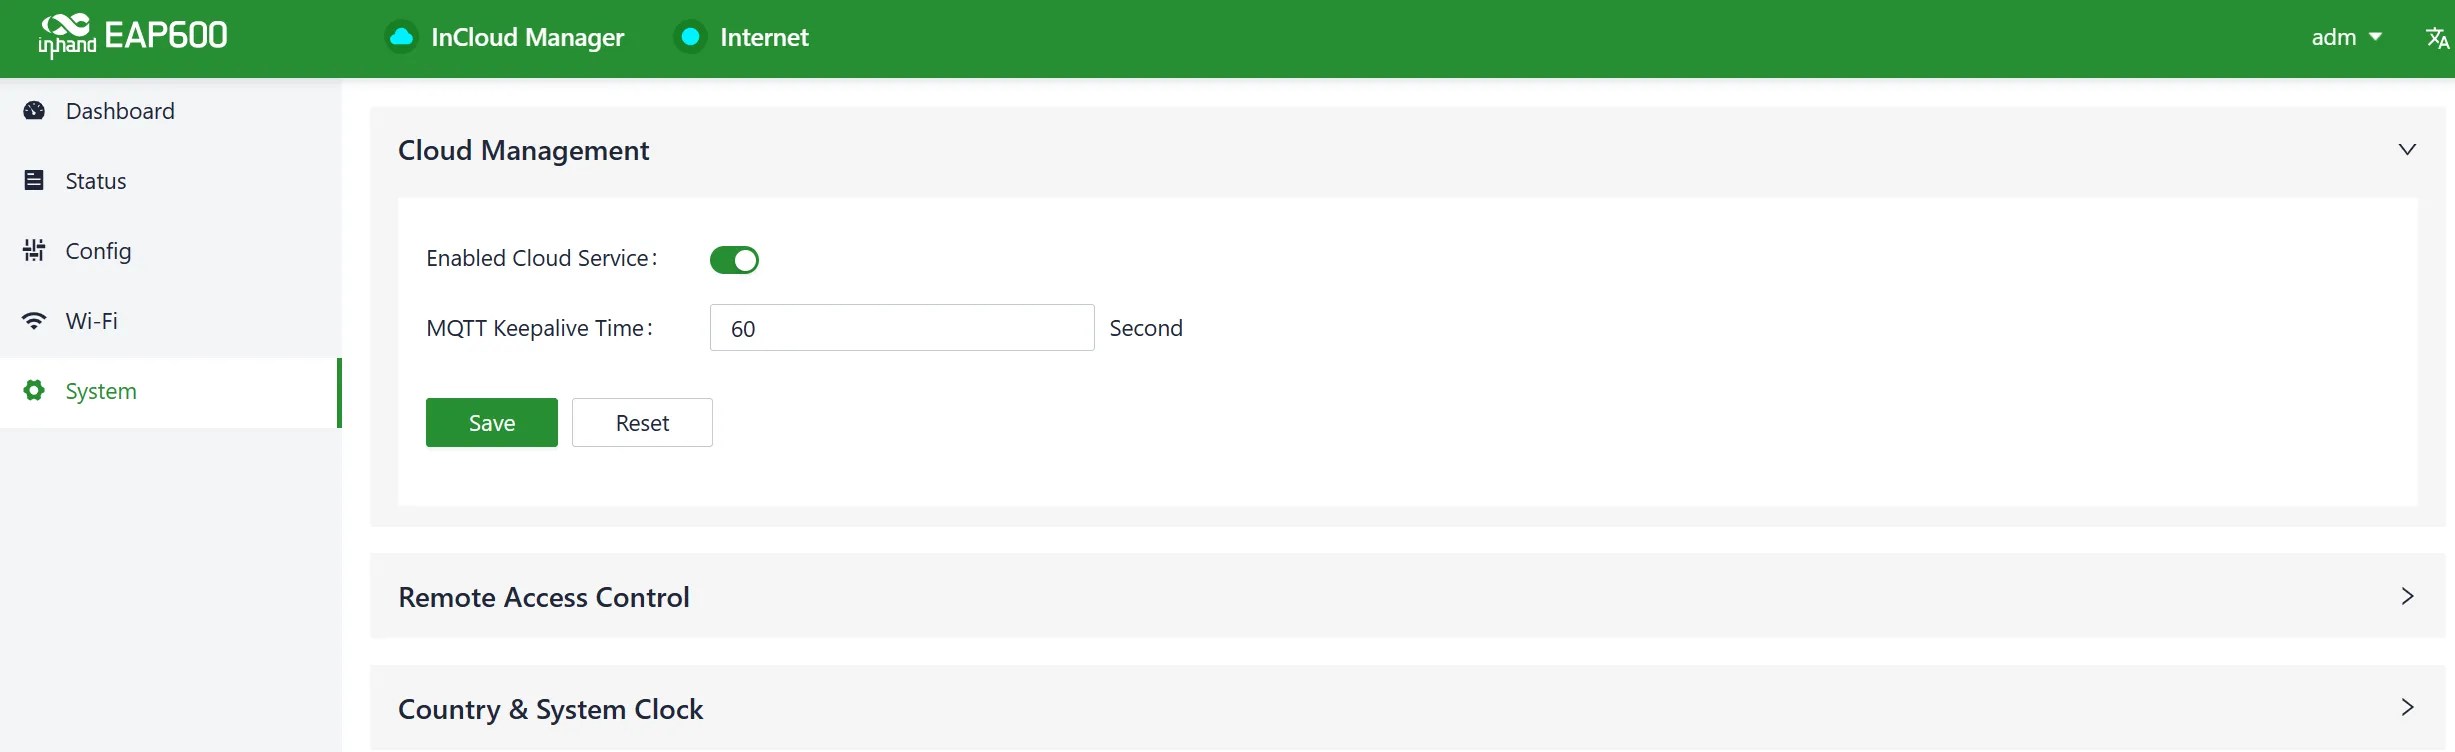Click the 'Enabled Cloud Service:' label
The width and height of the screenshot is (2455, 752).
(x=541, y=258)
